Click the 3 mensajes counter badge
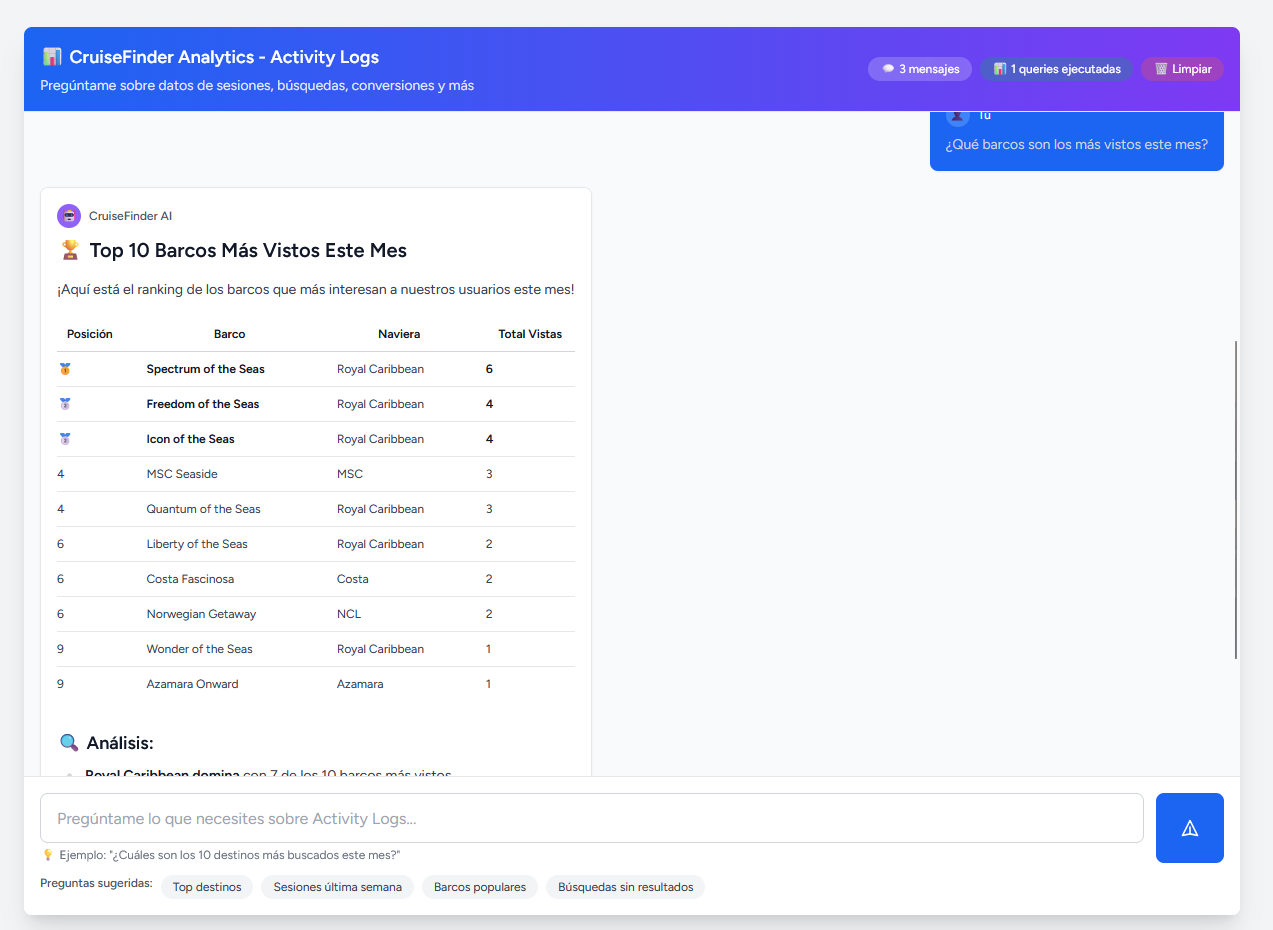 [919, 68]
